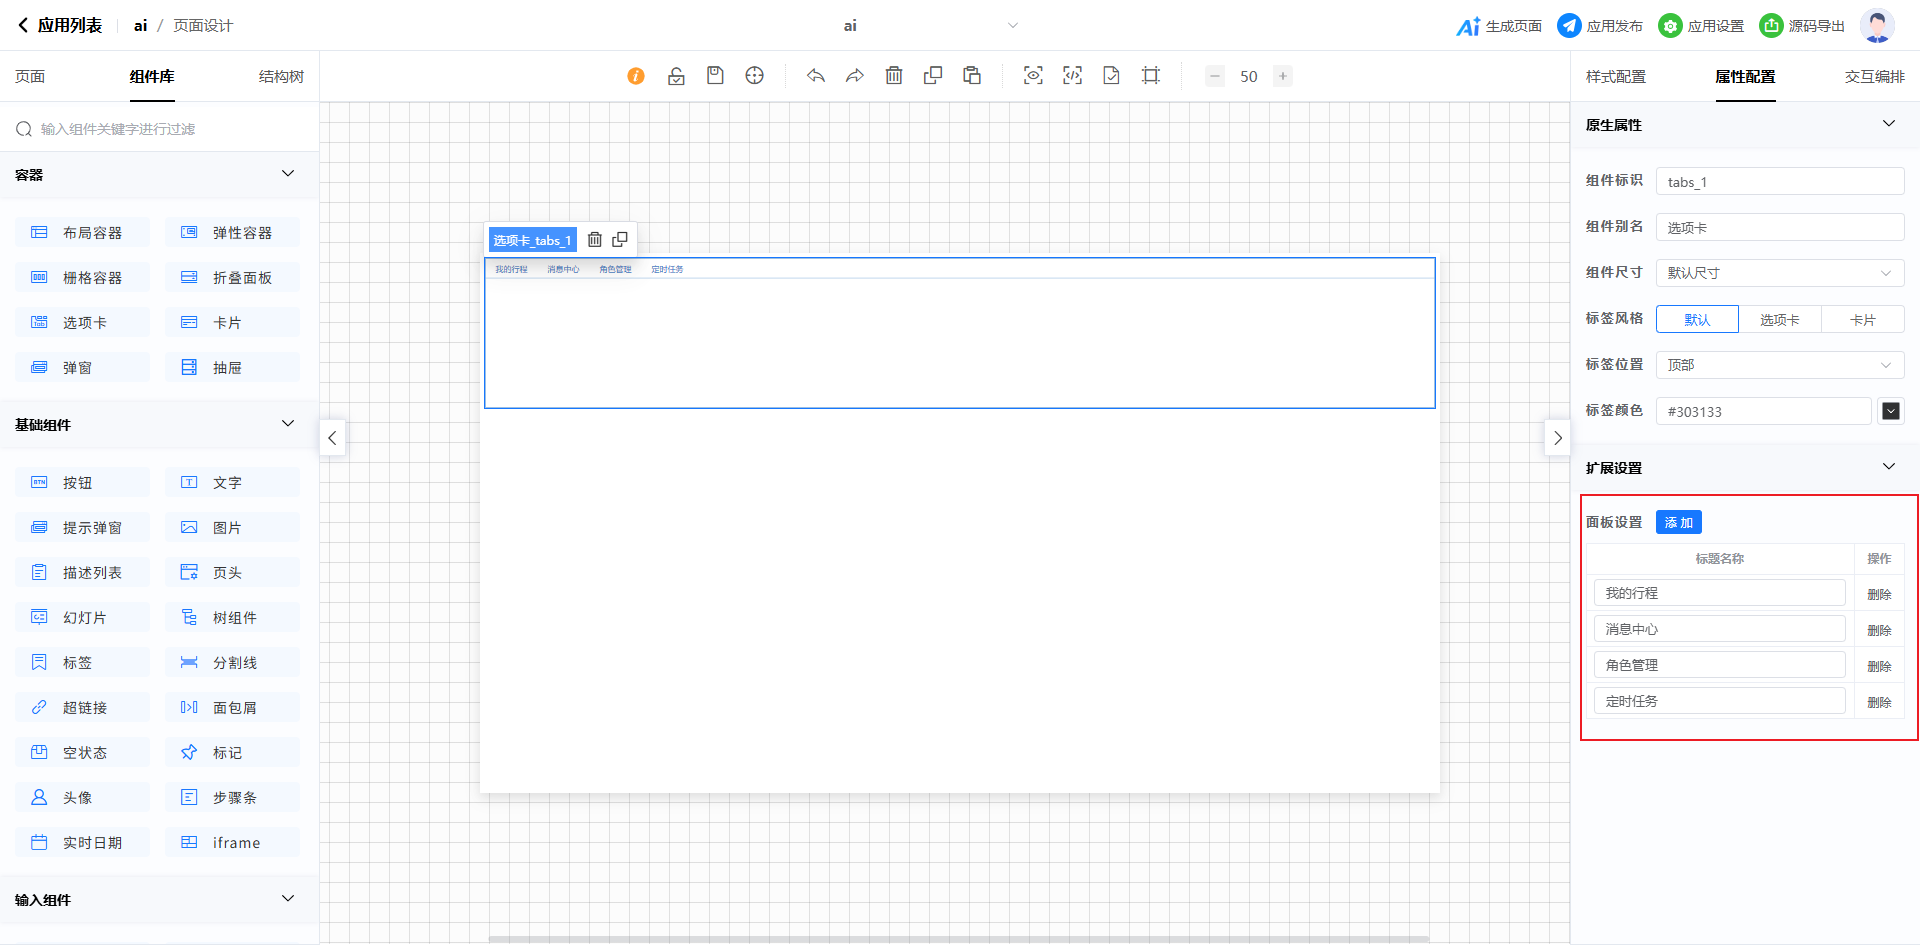This screenshot has width=1920, height=945.
Task: Switch to the 样式配置 tab
Action: click(x=1615, y=77)
